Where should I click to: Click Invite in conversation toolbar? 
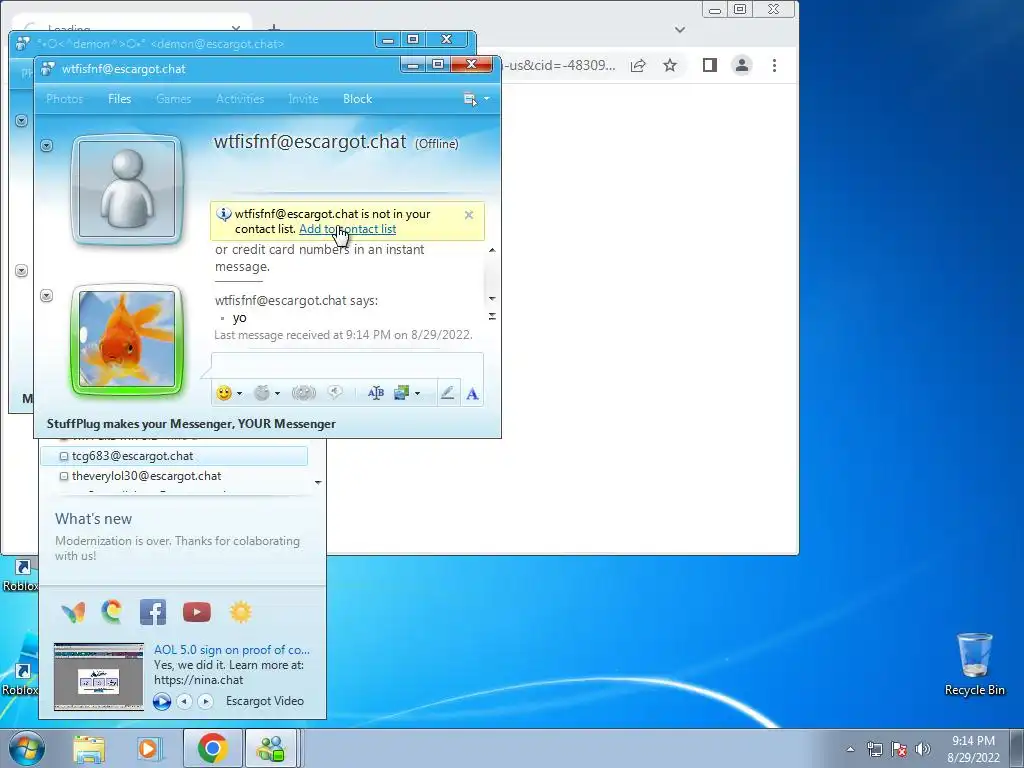tap(304, 99)
